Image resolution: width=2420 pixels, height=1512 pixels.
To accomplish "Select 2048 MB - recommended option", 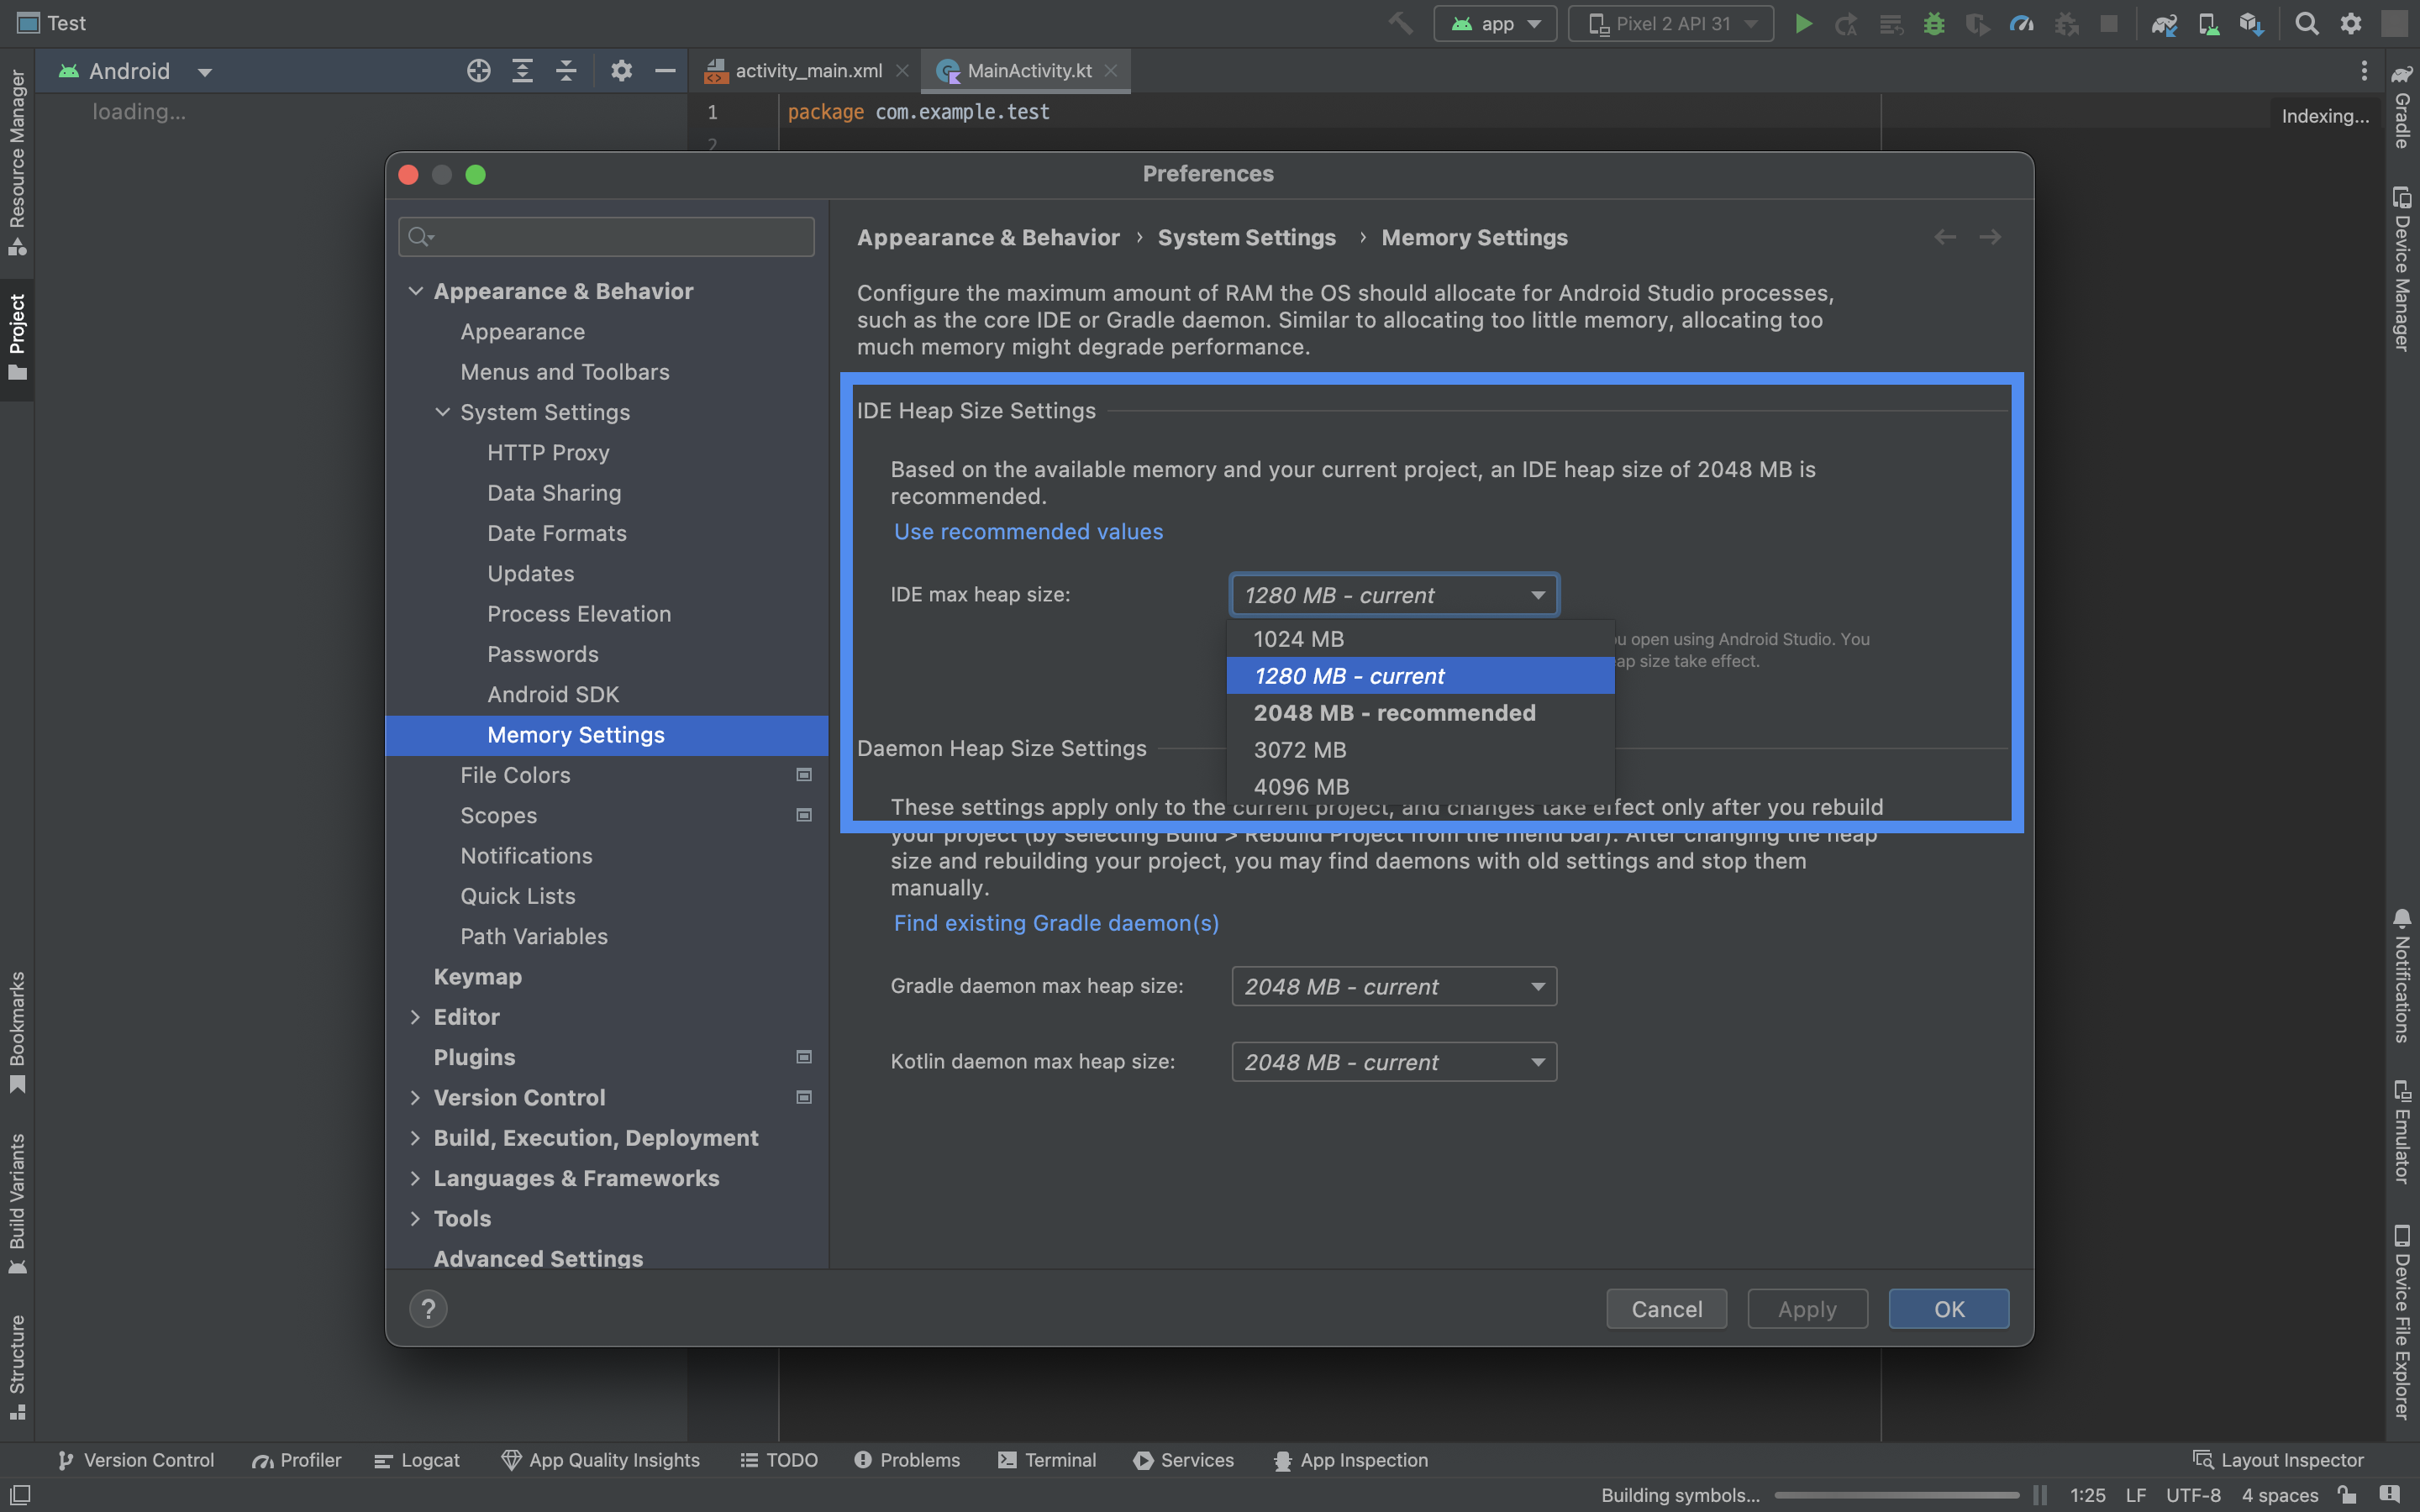I will click(1420, 713).
